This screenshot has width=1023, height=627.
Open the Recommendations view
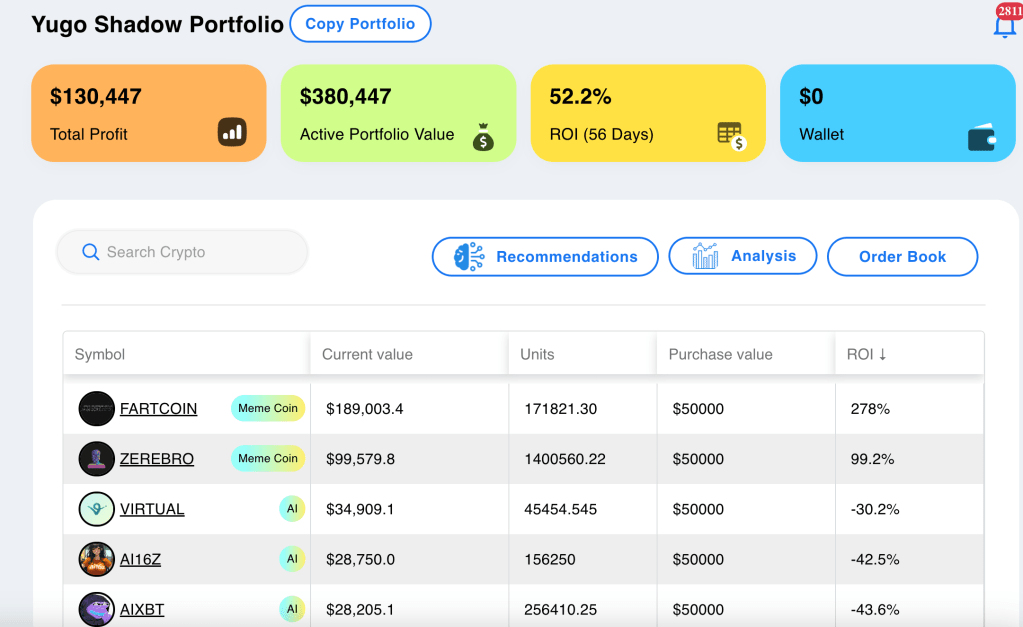[x=545, y=256]
